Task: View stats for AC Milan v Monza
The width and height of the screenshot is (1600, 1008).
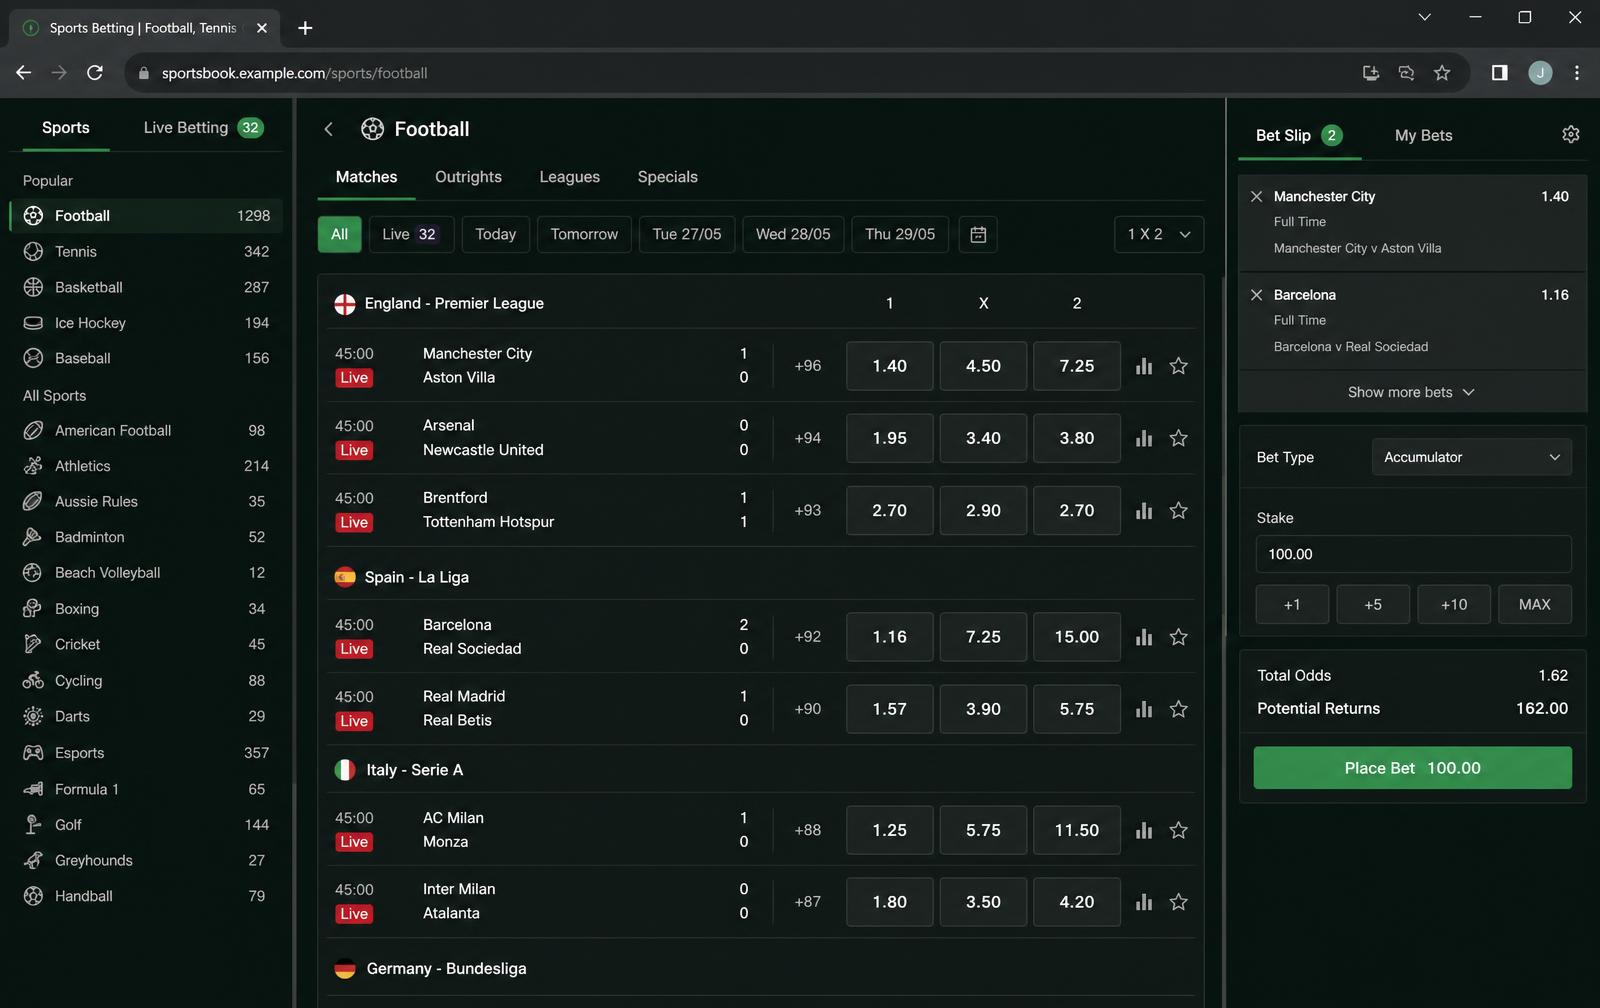Action: [x=1144, y=830]
